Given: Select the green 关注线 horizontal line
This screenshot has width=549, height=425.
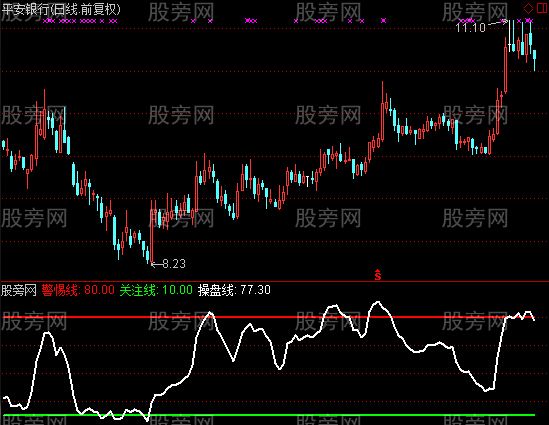Looking at the screenshot, I should click(x=269, y=415).
